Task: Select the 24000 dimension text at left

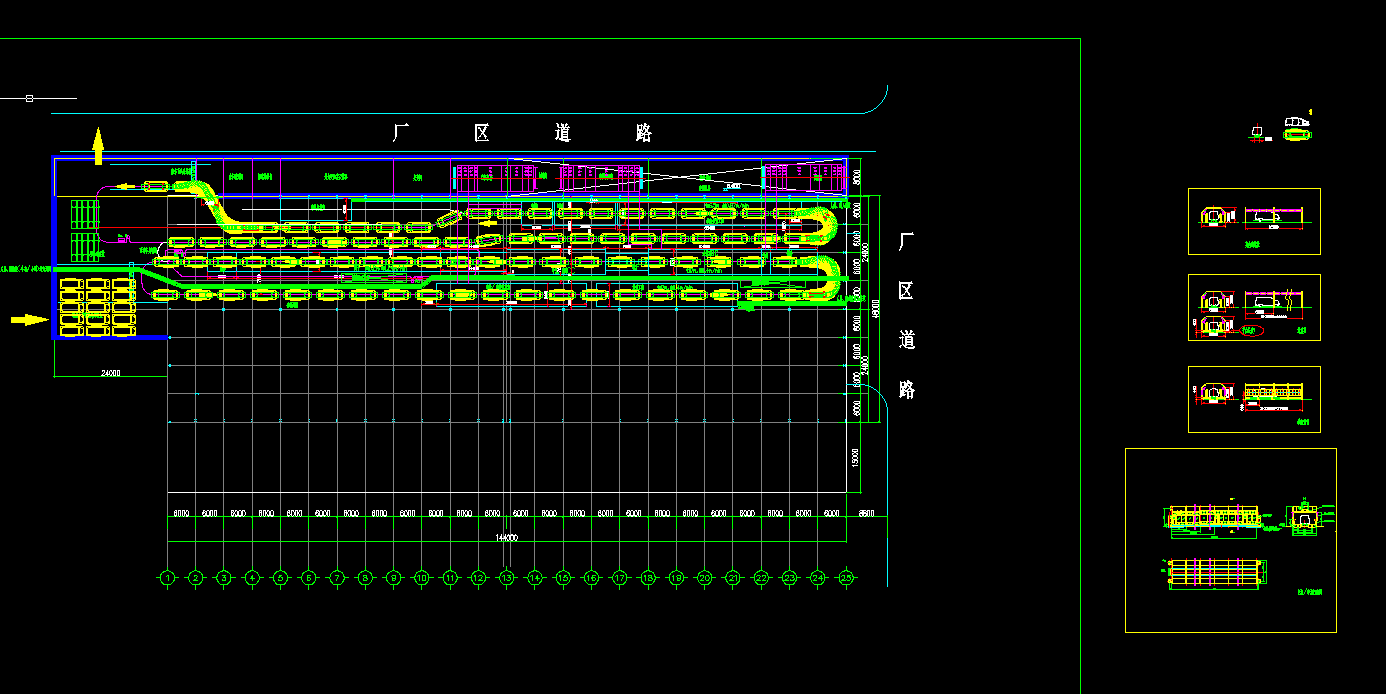Action: point(110,373)
